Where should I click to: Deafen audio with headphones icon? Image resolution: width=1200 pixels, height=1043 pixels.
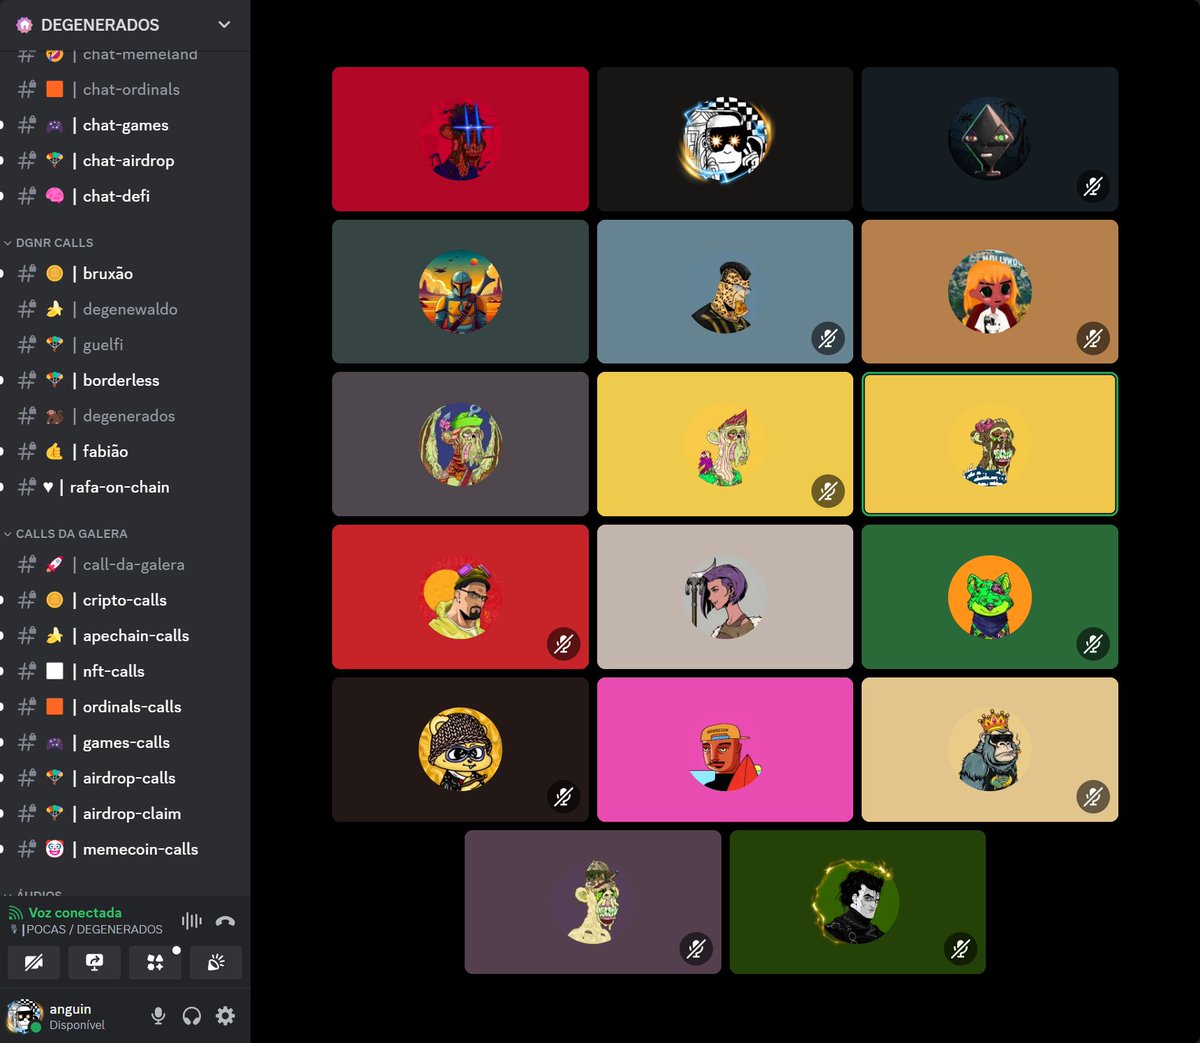(192, 1016)
